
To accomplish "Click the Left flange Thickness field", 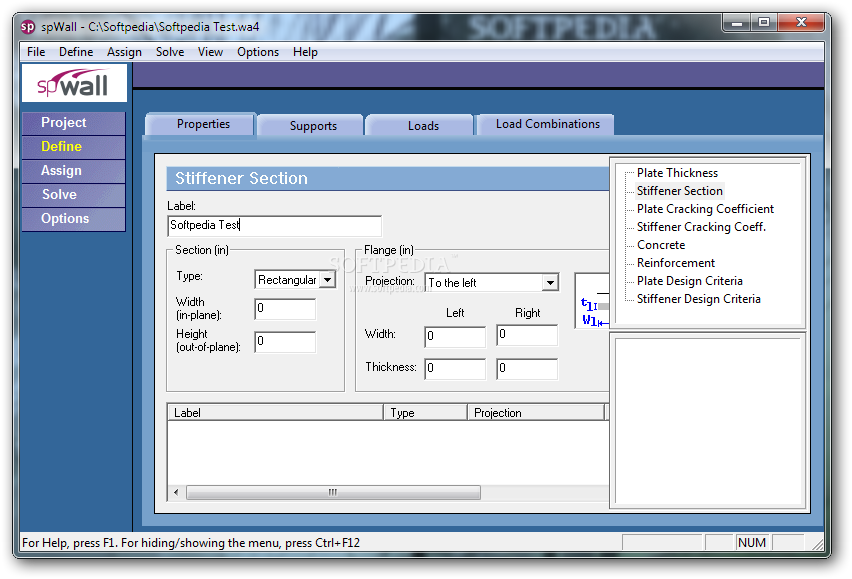I will point(455,369).
